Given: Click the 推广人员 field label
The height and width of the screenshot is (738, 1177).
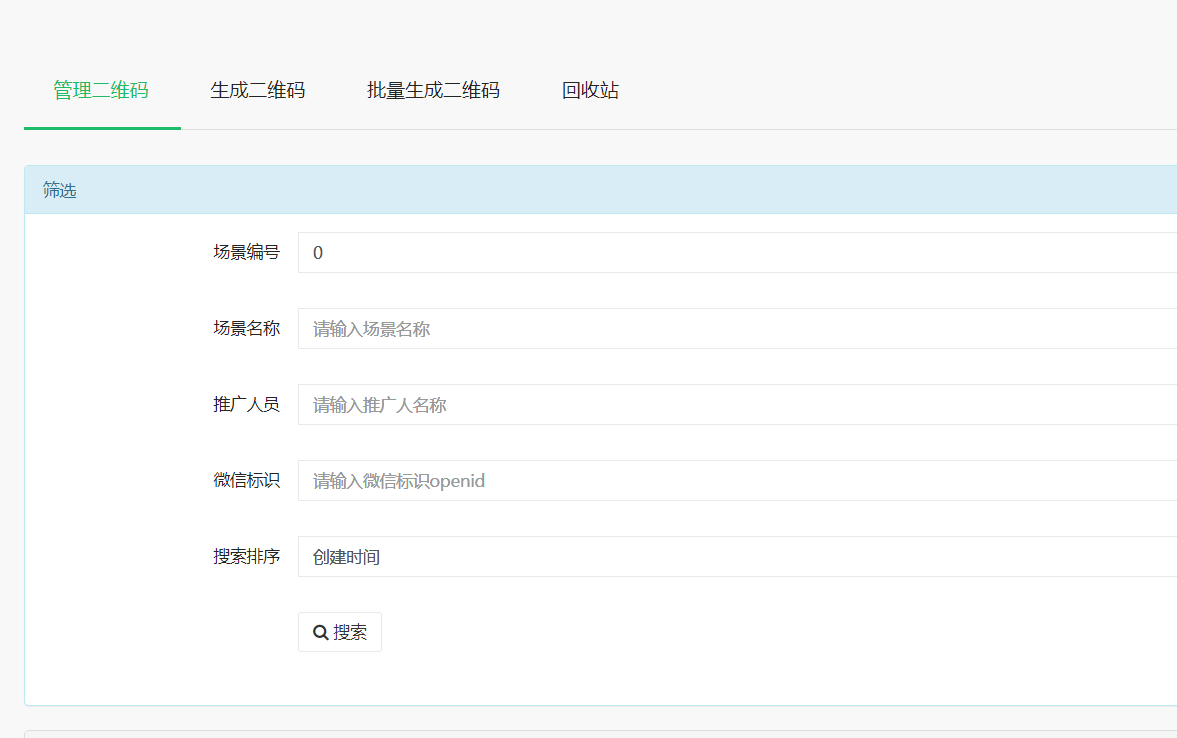Looking at the screenshot, I should pyautogui.click(x=246, y=405).
